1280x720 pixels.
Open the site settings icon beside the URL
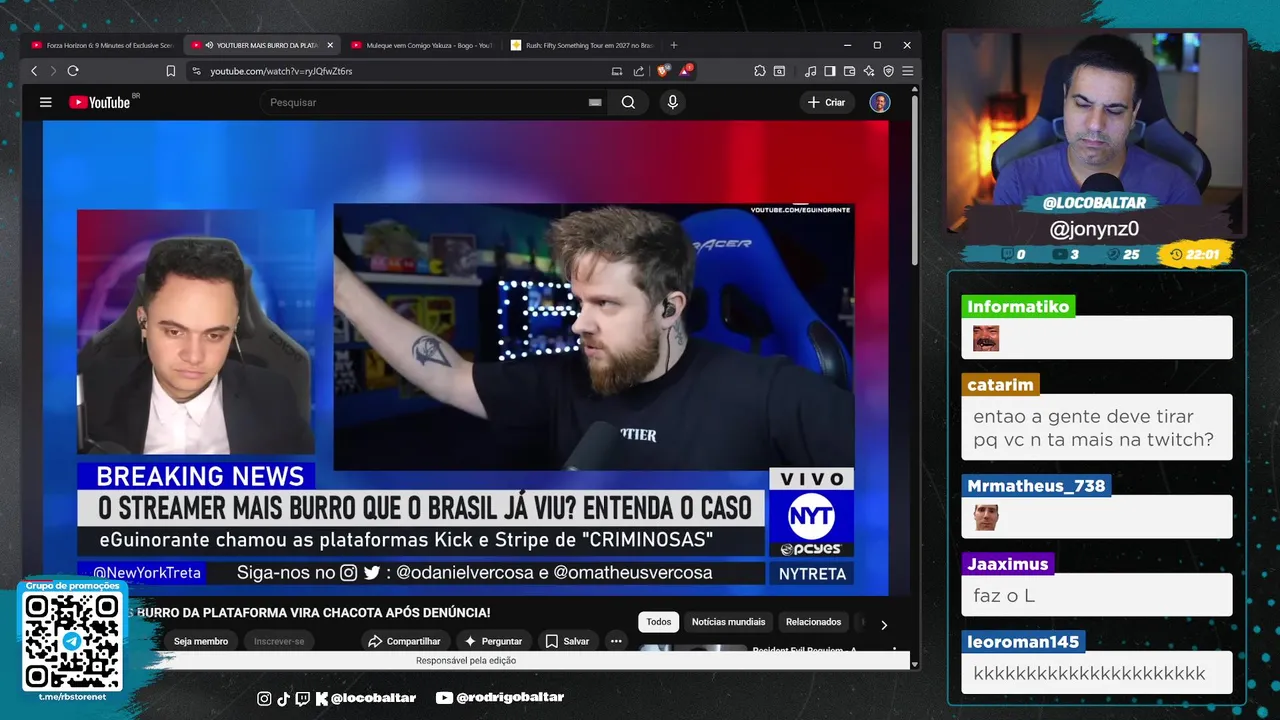click(196, 71)
